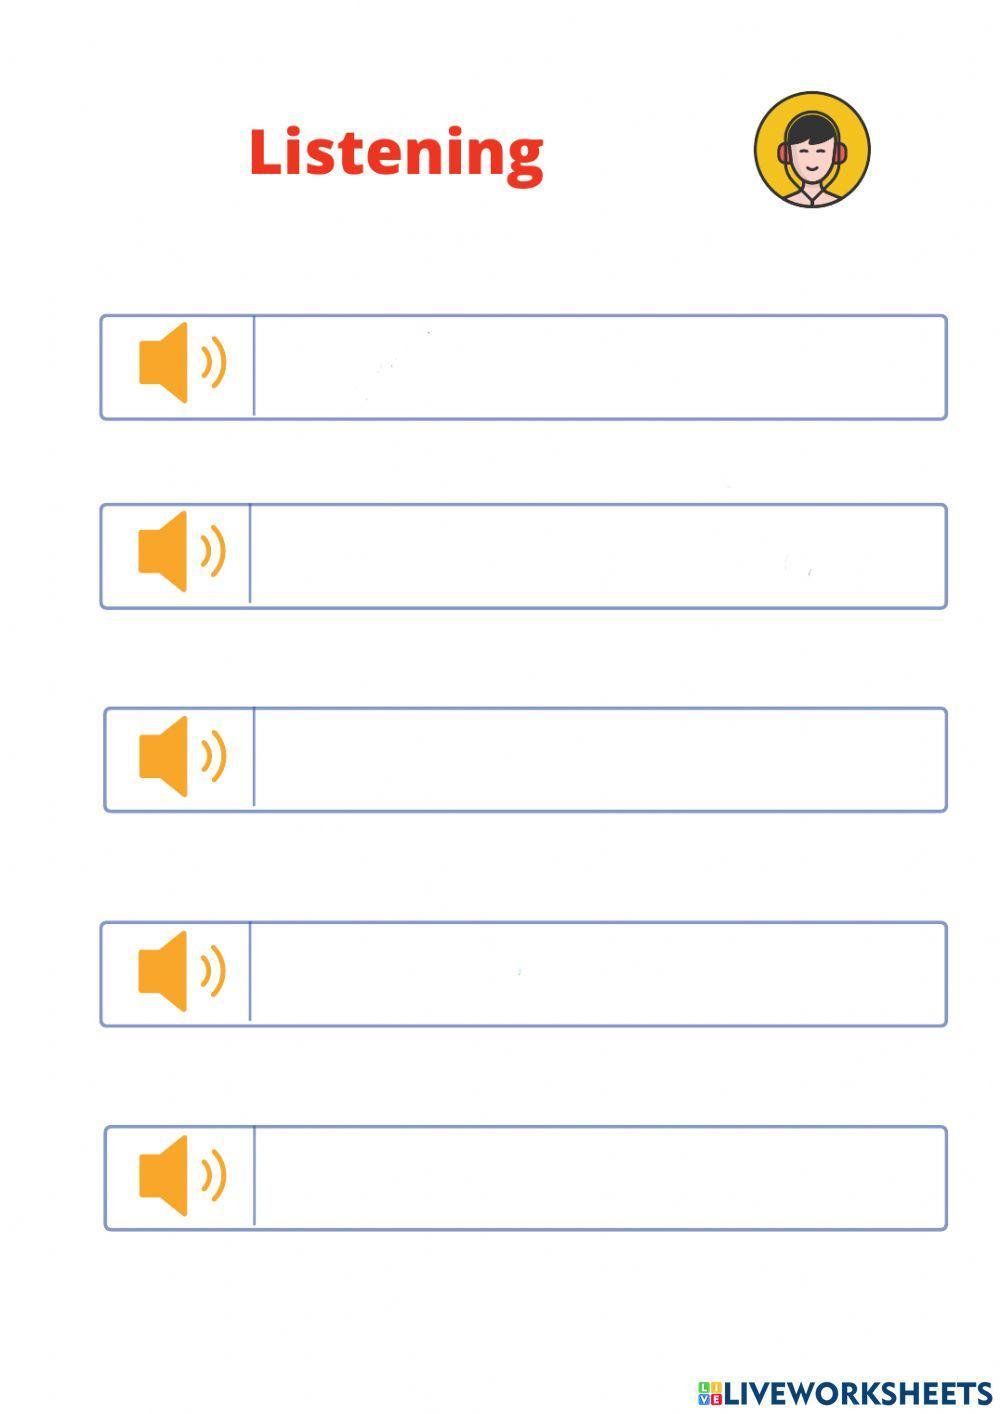This screenshot has width=1000, height=1414.
Task: Click the colored LIVE squares logo icon
Action: (709, 1393)
